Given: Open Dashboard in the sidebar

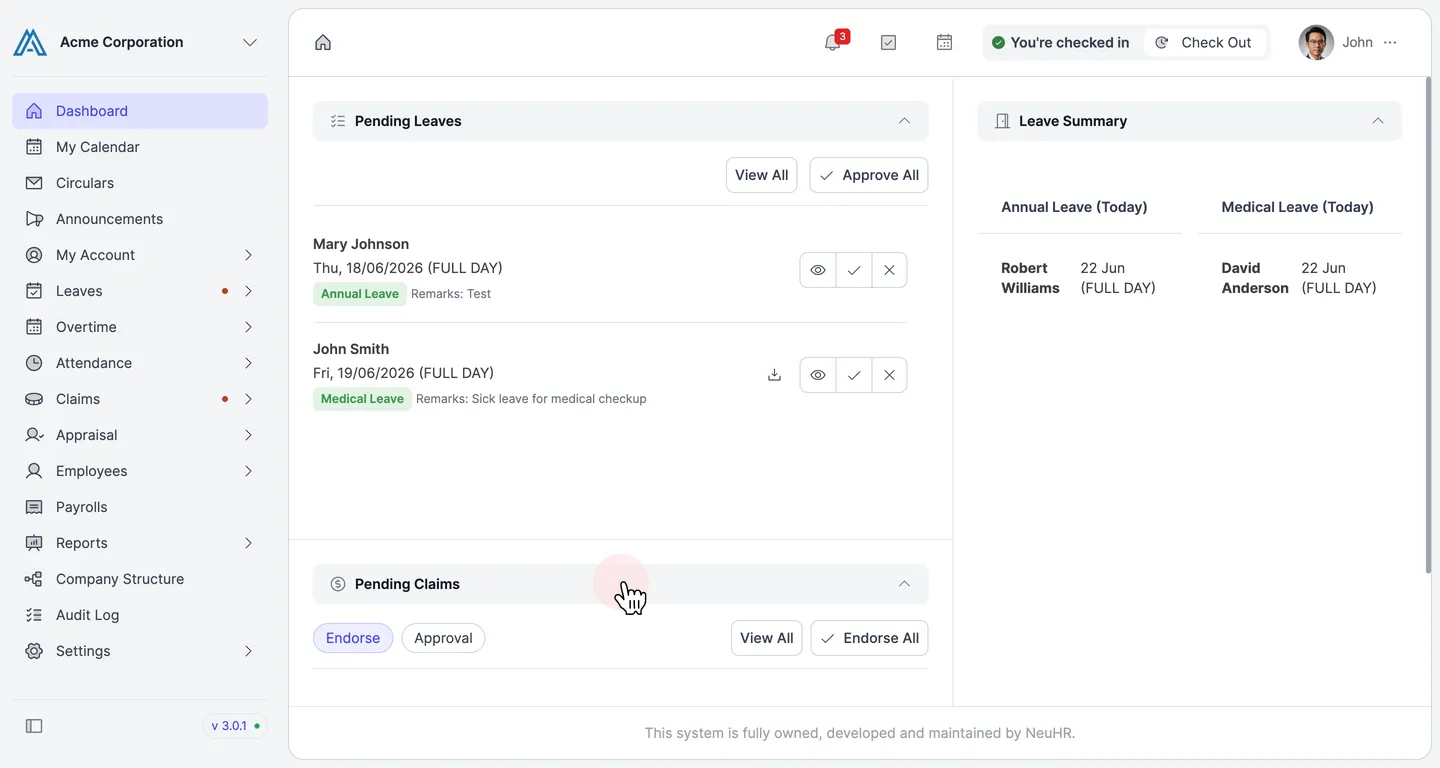Looking at the screenshot, I should (x=140, y=111).
